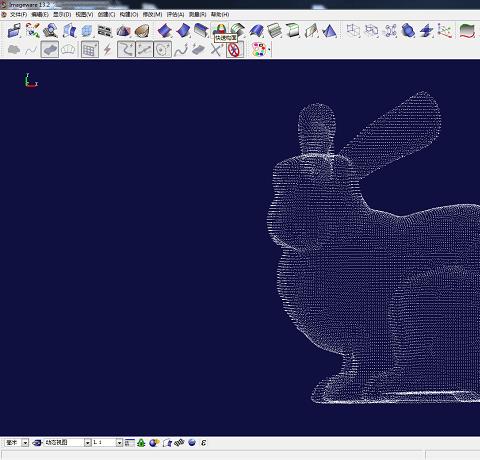
Task: Click the green-gray gradient surface icon
Action: tap(467, 31)
